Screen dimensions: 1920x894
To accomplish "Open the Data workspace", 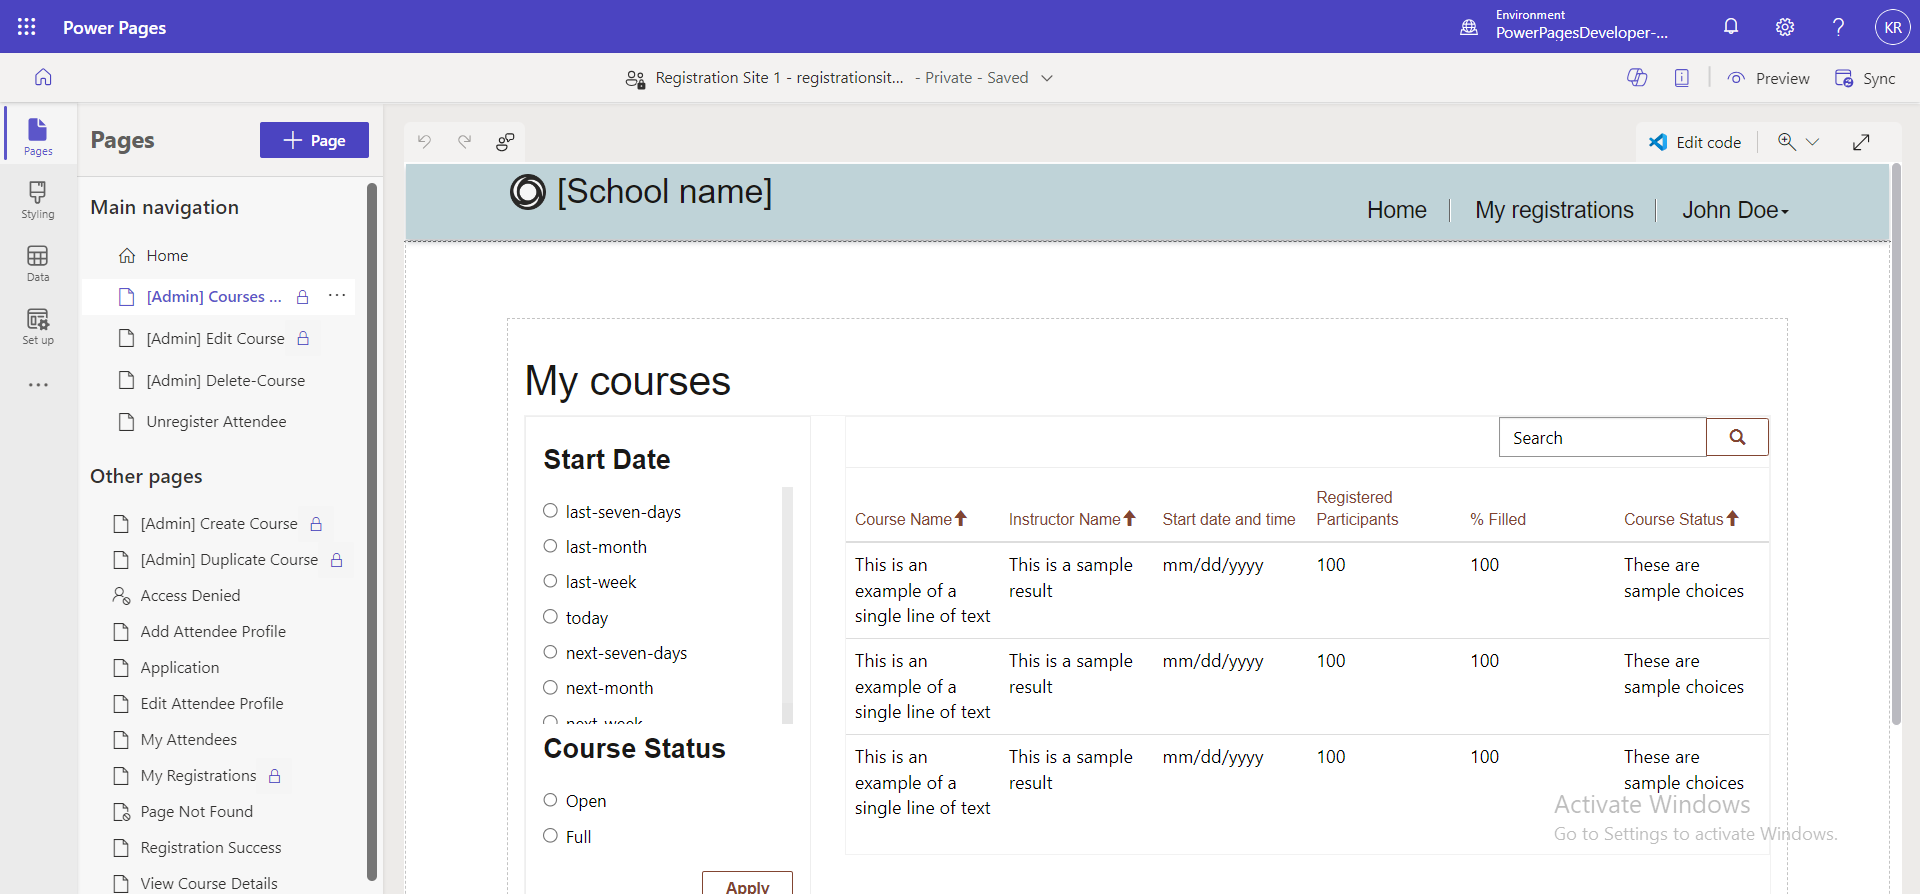I will click(38, 263).
